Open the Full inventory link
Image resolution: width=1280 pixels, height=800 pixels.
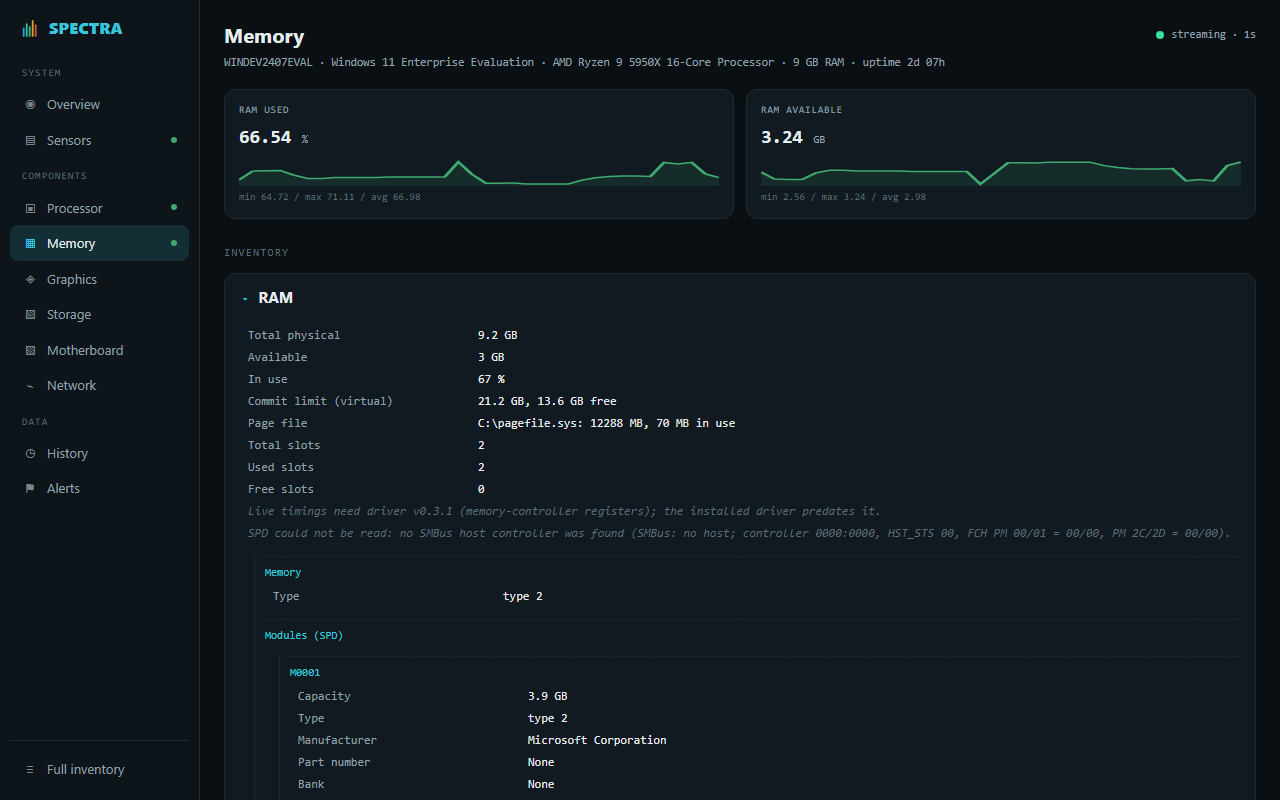pos(99,769)
